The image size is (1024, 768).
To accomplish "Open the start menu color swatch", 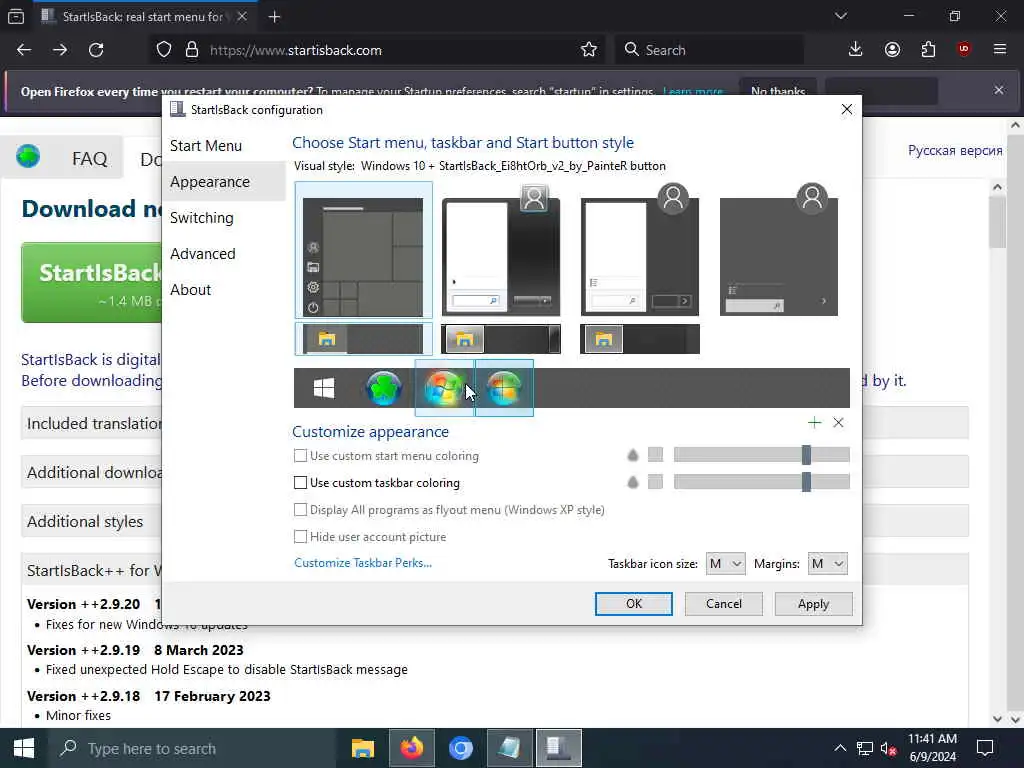I will (655, 455).
